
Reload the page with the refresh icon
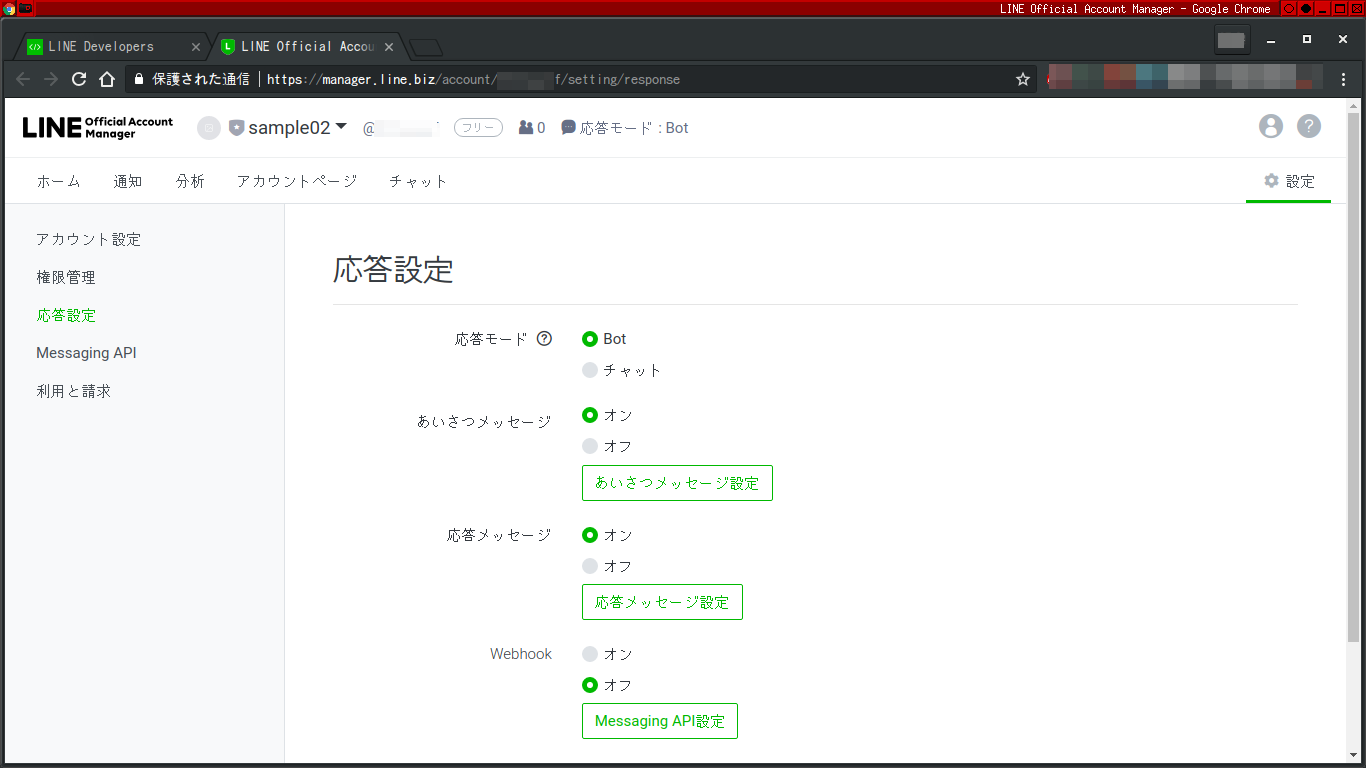tap(79, 78)
